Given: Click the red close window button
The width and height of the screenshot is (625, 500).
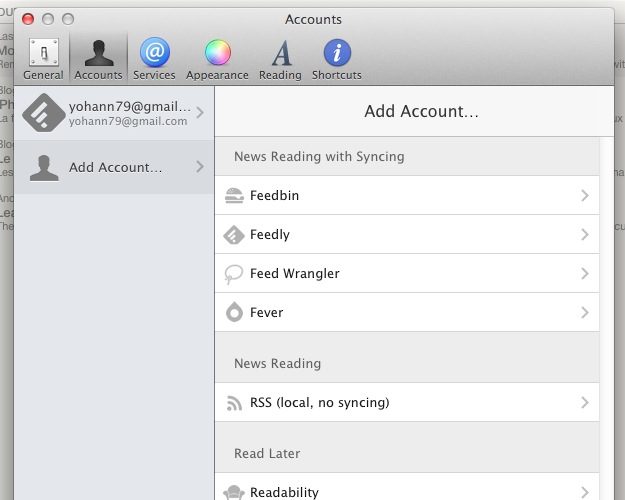Looking at the screenshot, I should coord(28,19).
